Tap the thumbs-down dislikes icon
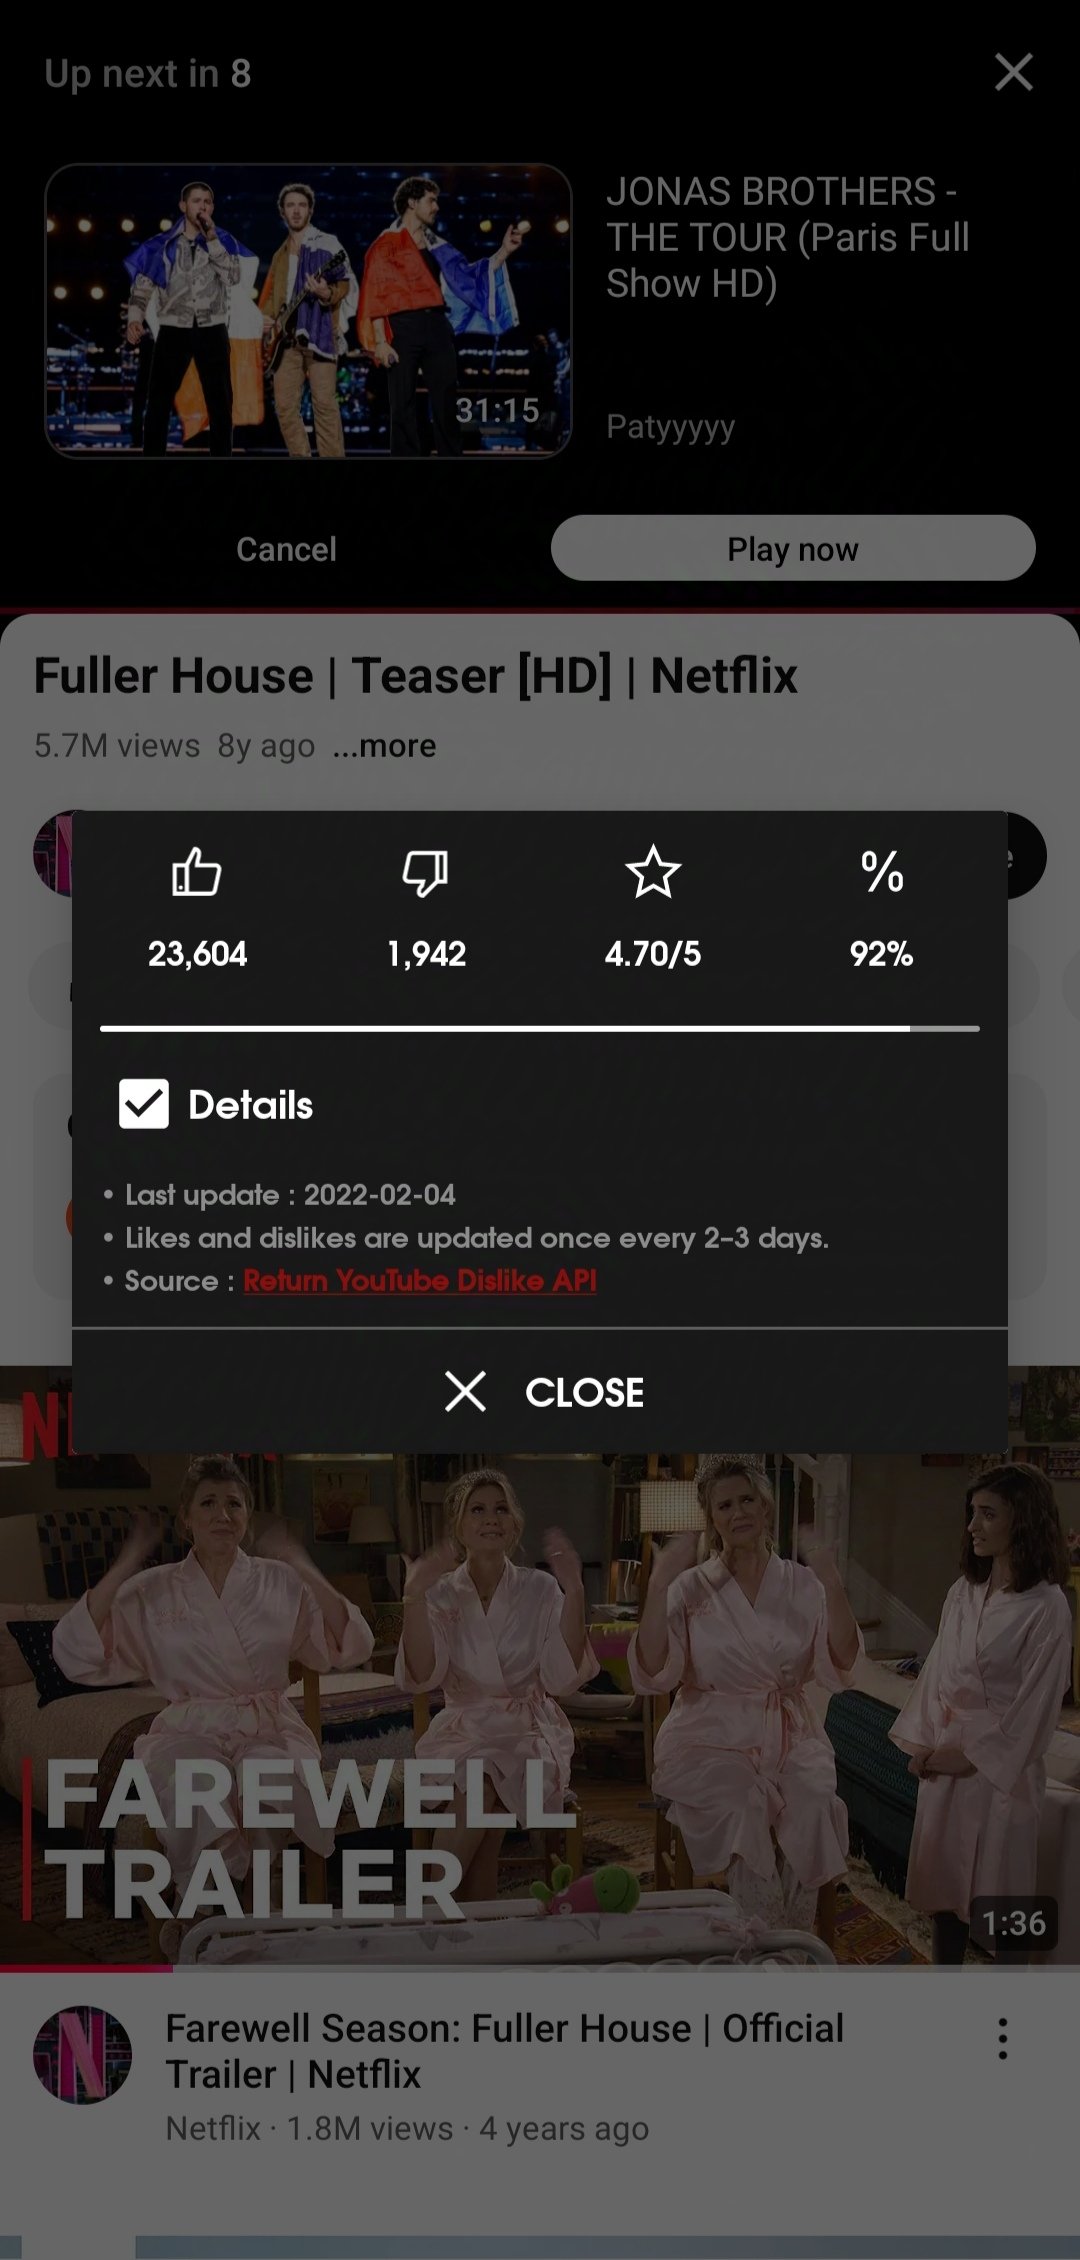This screenshot has height=2260, width=1080. pyautogui.click(x=425, y=872)
